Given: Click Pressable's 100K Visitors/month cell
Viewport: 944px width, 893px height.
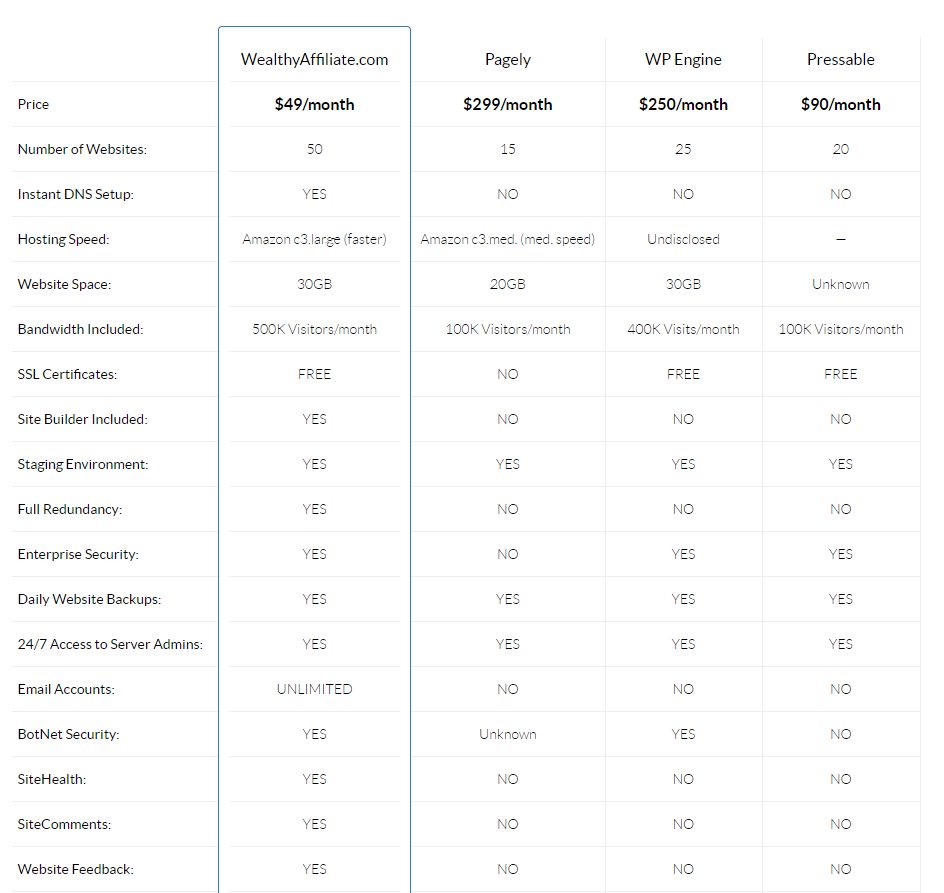Looking at the screenshot, I should [840, 329].
